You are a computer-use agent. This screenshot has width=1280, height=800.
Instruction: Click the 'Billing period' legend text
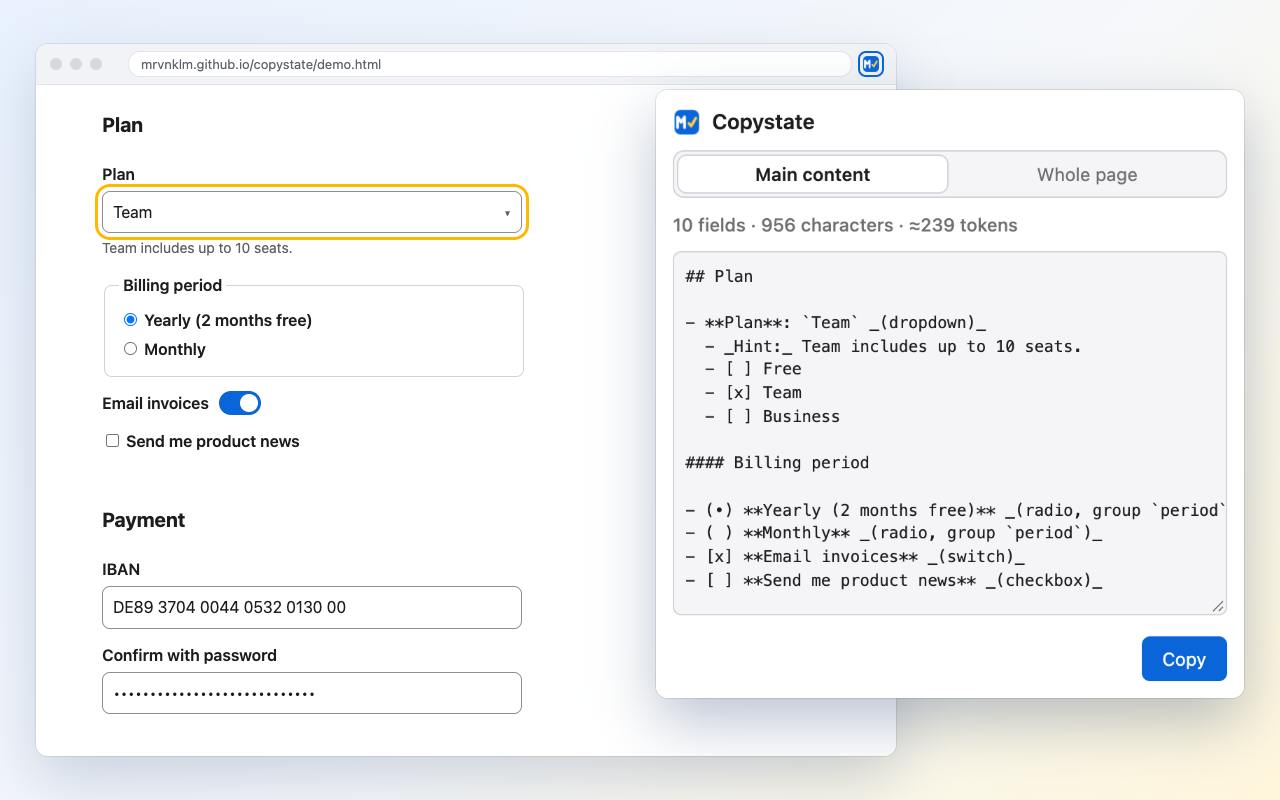click(172, 285)
